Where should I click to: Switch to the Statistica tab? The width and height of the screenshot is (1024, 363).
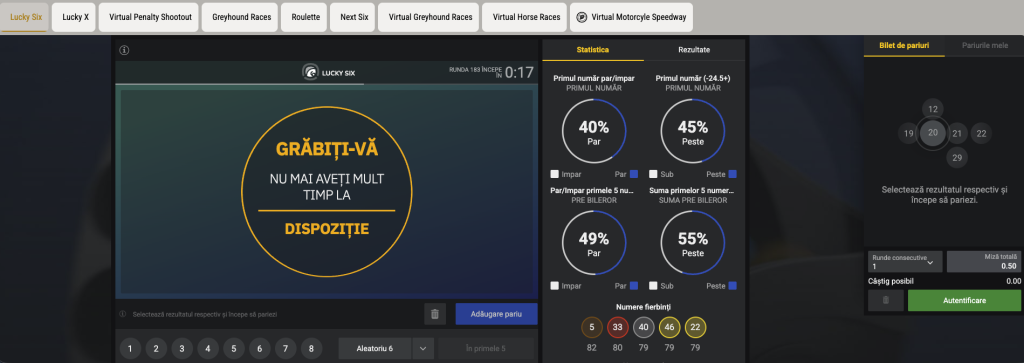point(593,50)
